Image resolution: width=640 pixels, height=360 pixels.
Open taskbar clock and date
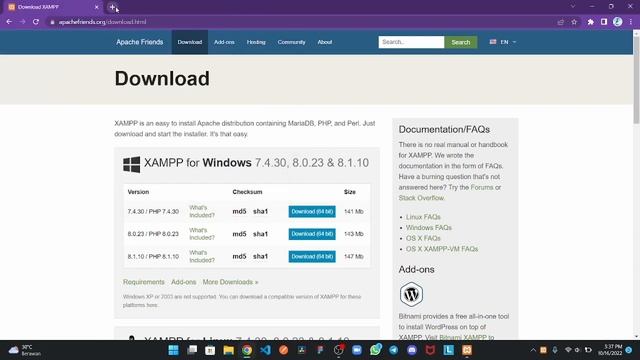point(610,350)
